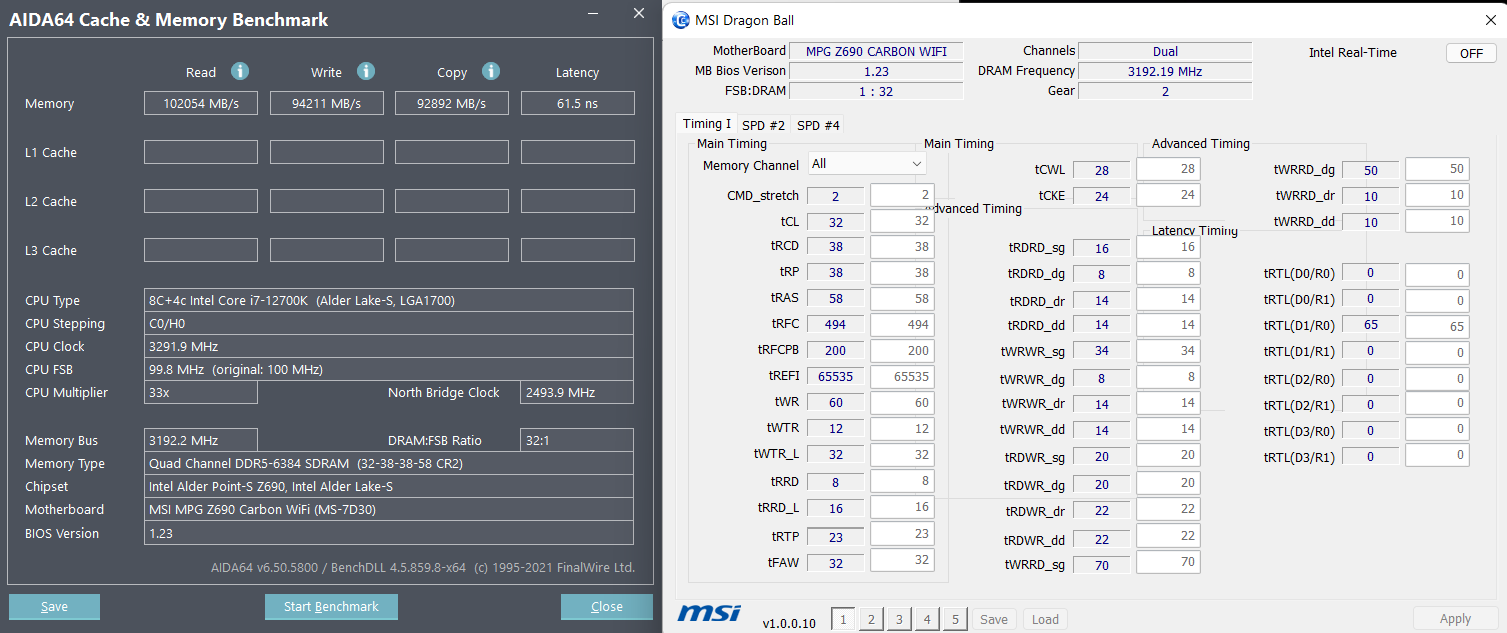Click the tCKE input field
Viewport: 1507px width, 633px height.
tap(1168, 195)
